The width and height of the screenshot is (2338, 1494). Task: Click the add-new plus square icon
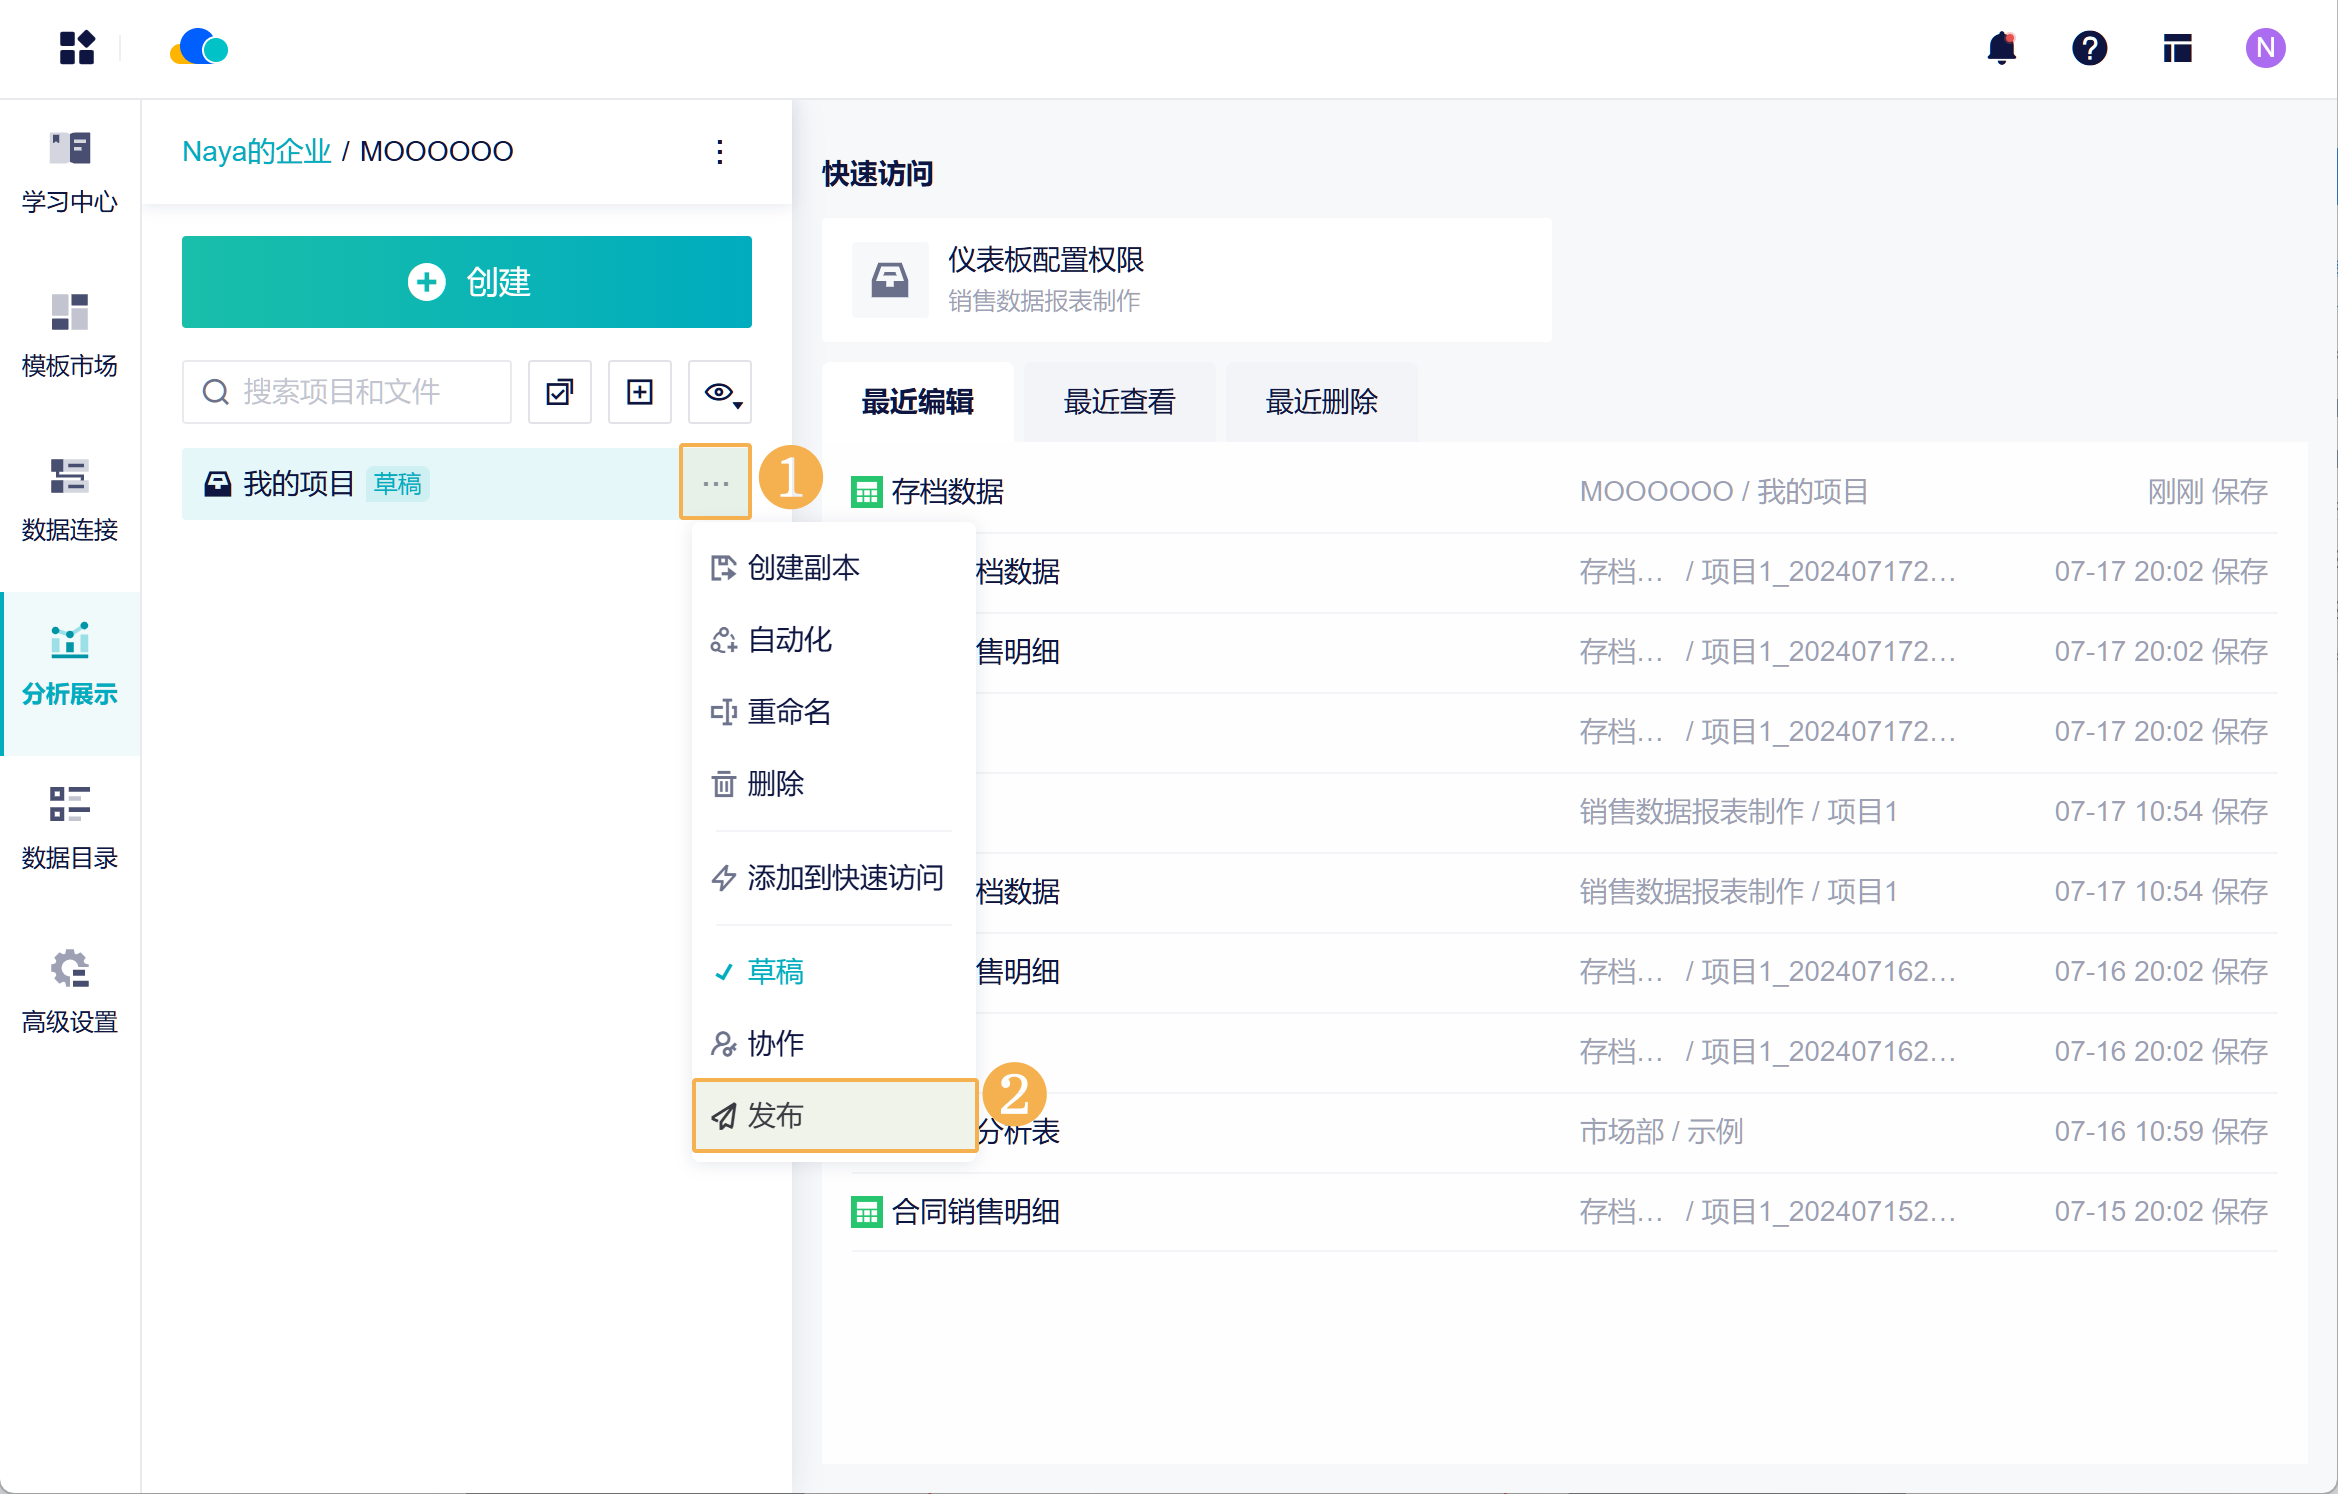coord(640,392)
